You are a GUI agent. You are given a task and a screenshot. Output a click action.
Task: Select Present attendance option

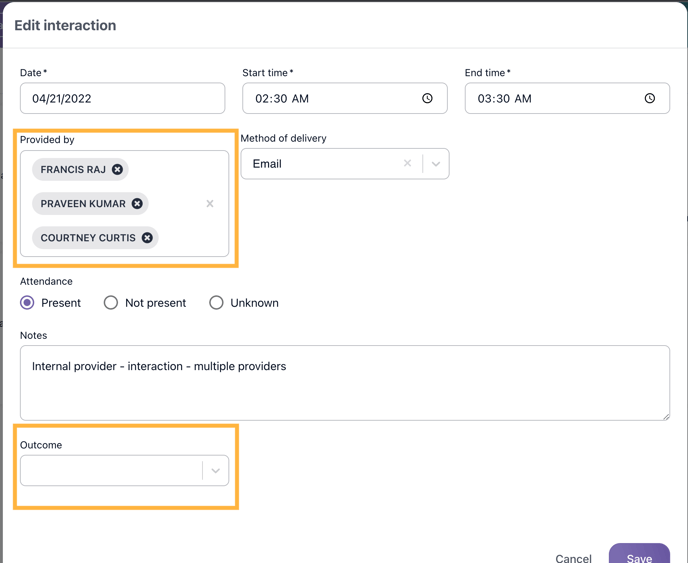(28, 303)
